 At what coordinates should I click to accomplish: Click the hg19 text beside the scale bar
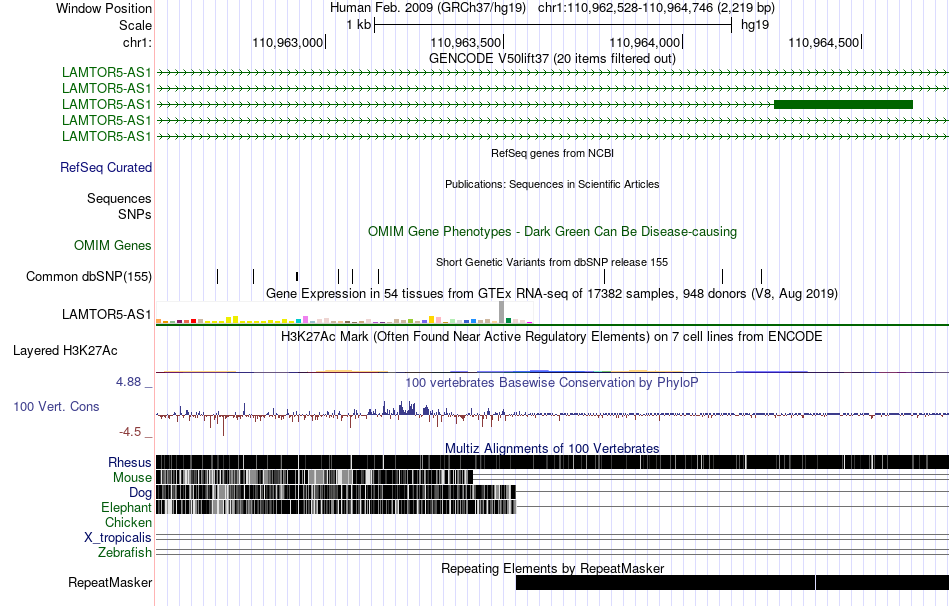pos(755,25)
